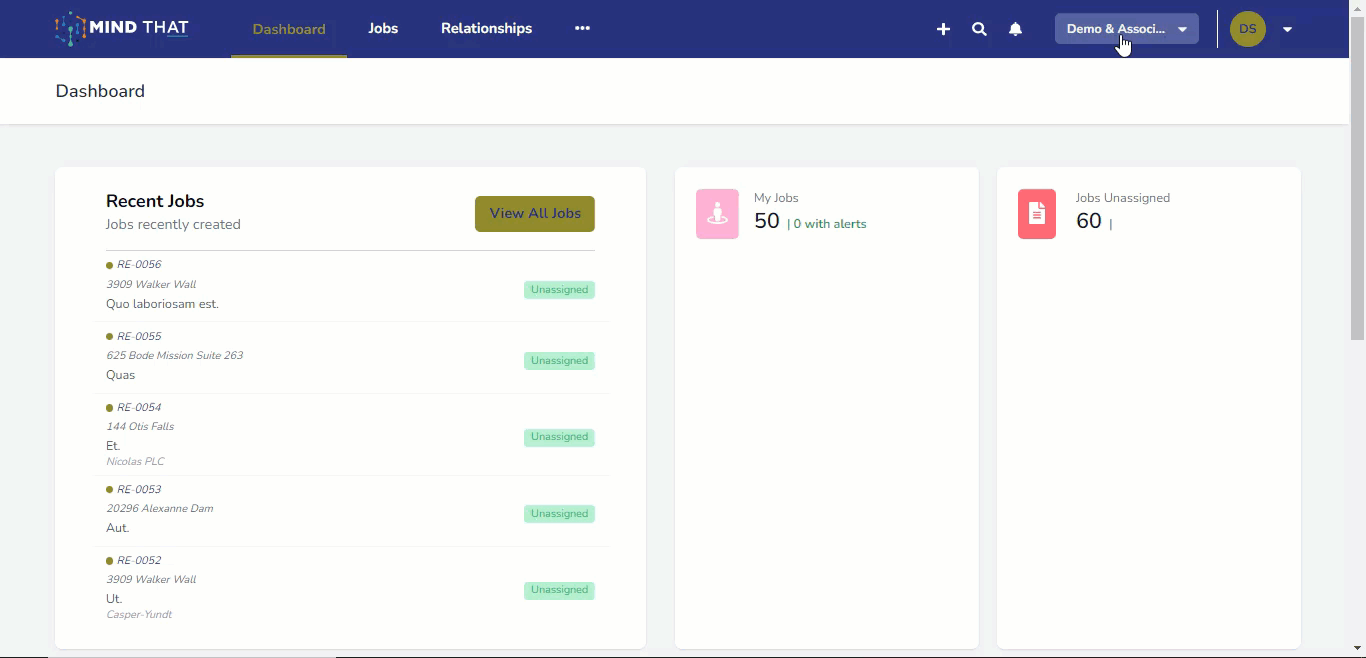
Task: Expand the user menu arrow beside DS
Action: point(1288,29)
